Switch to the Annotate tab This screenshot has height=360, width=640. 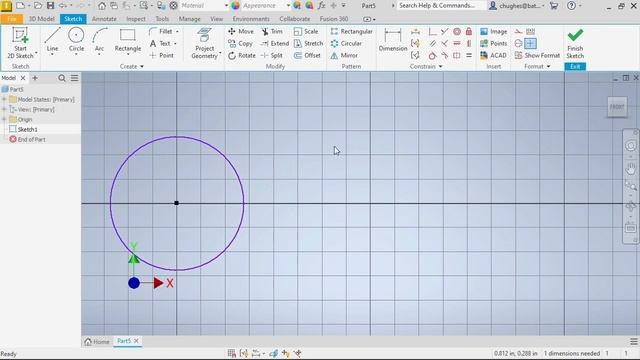coord(104,19)
